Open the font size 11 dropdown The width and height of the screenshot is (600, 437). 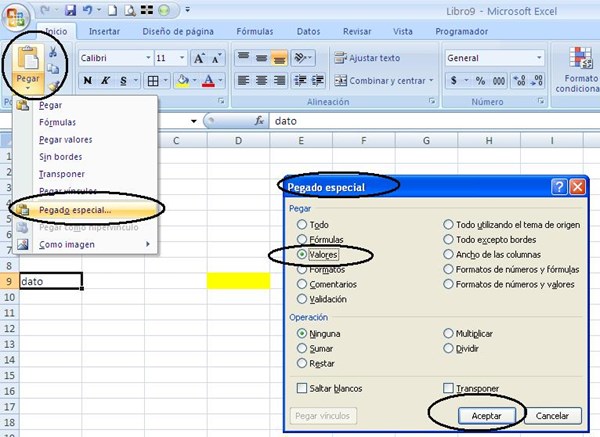[x=182, y=58]
